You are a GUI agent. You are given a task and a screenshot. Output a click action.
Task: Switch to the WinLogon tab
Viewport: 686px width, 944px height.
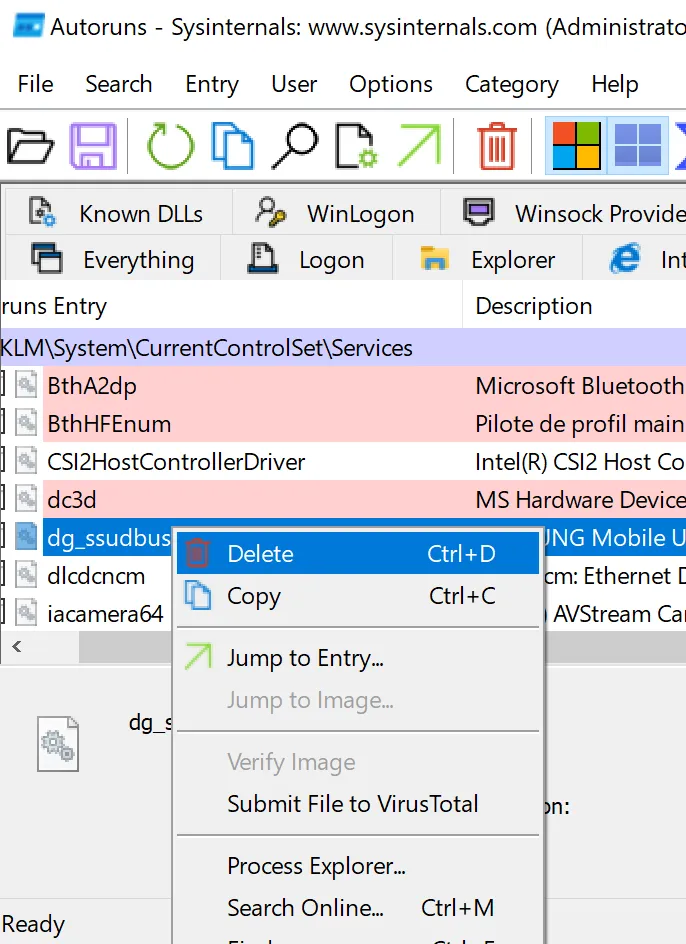(337, 213)
